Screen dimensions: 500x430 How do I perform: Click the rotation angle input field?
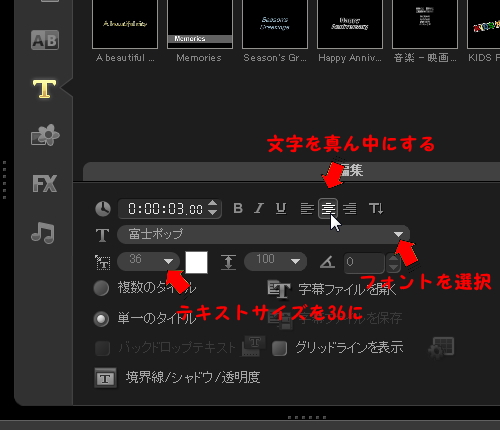pos(365,262)
